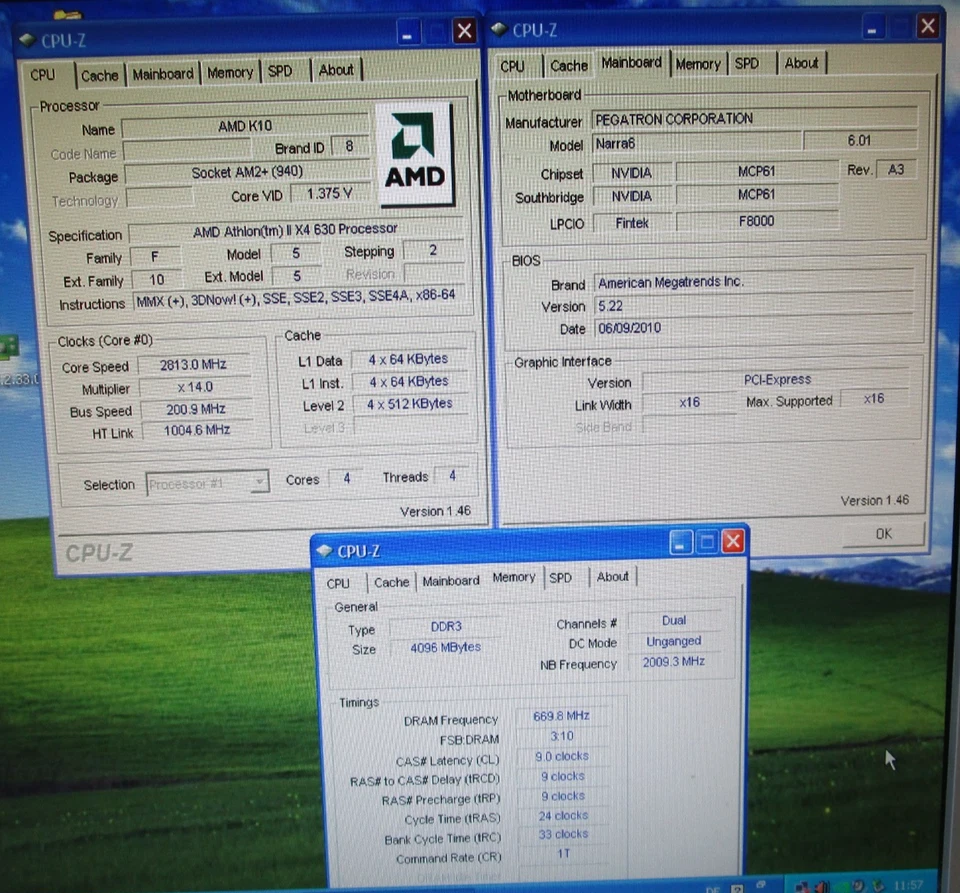Click the AMD logo in the Processor section
Screen dimensions: 960x893
[415, 152]
